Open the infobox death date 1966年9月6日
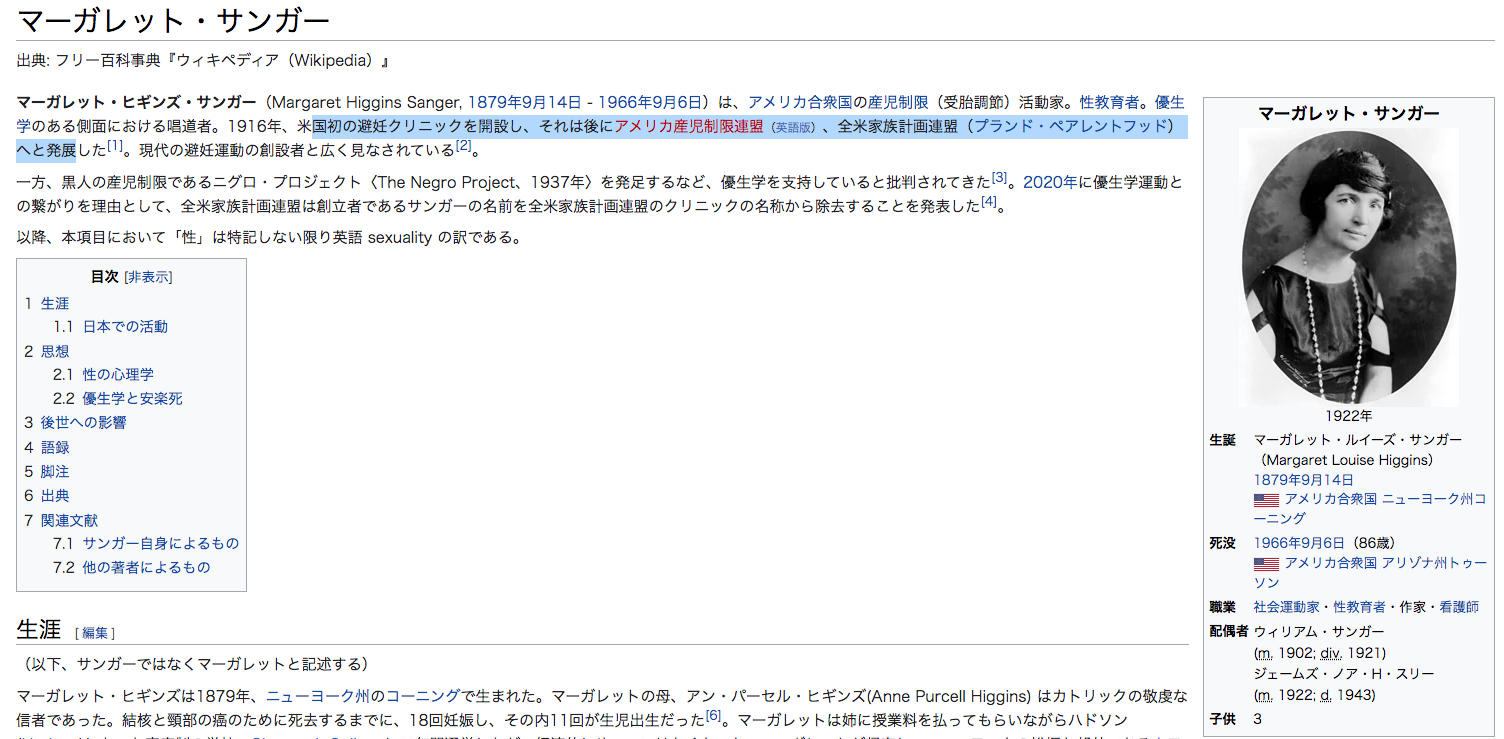The height and width of the screenshot is (739, 1504). [x=1300, y=543]
